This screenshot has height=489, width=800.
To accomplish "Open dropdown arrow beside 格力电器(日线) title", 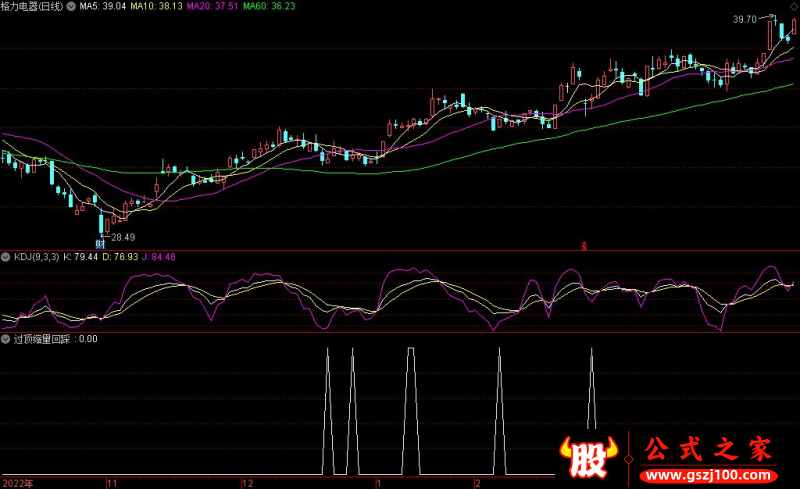I will [71, 6].
